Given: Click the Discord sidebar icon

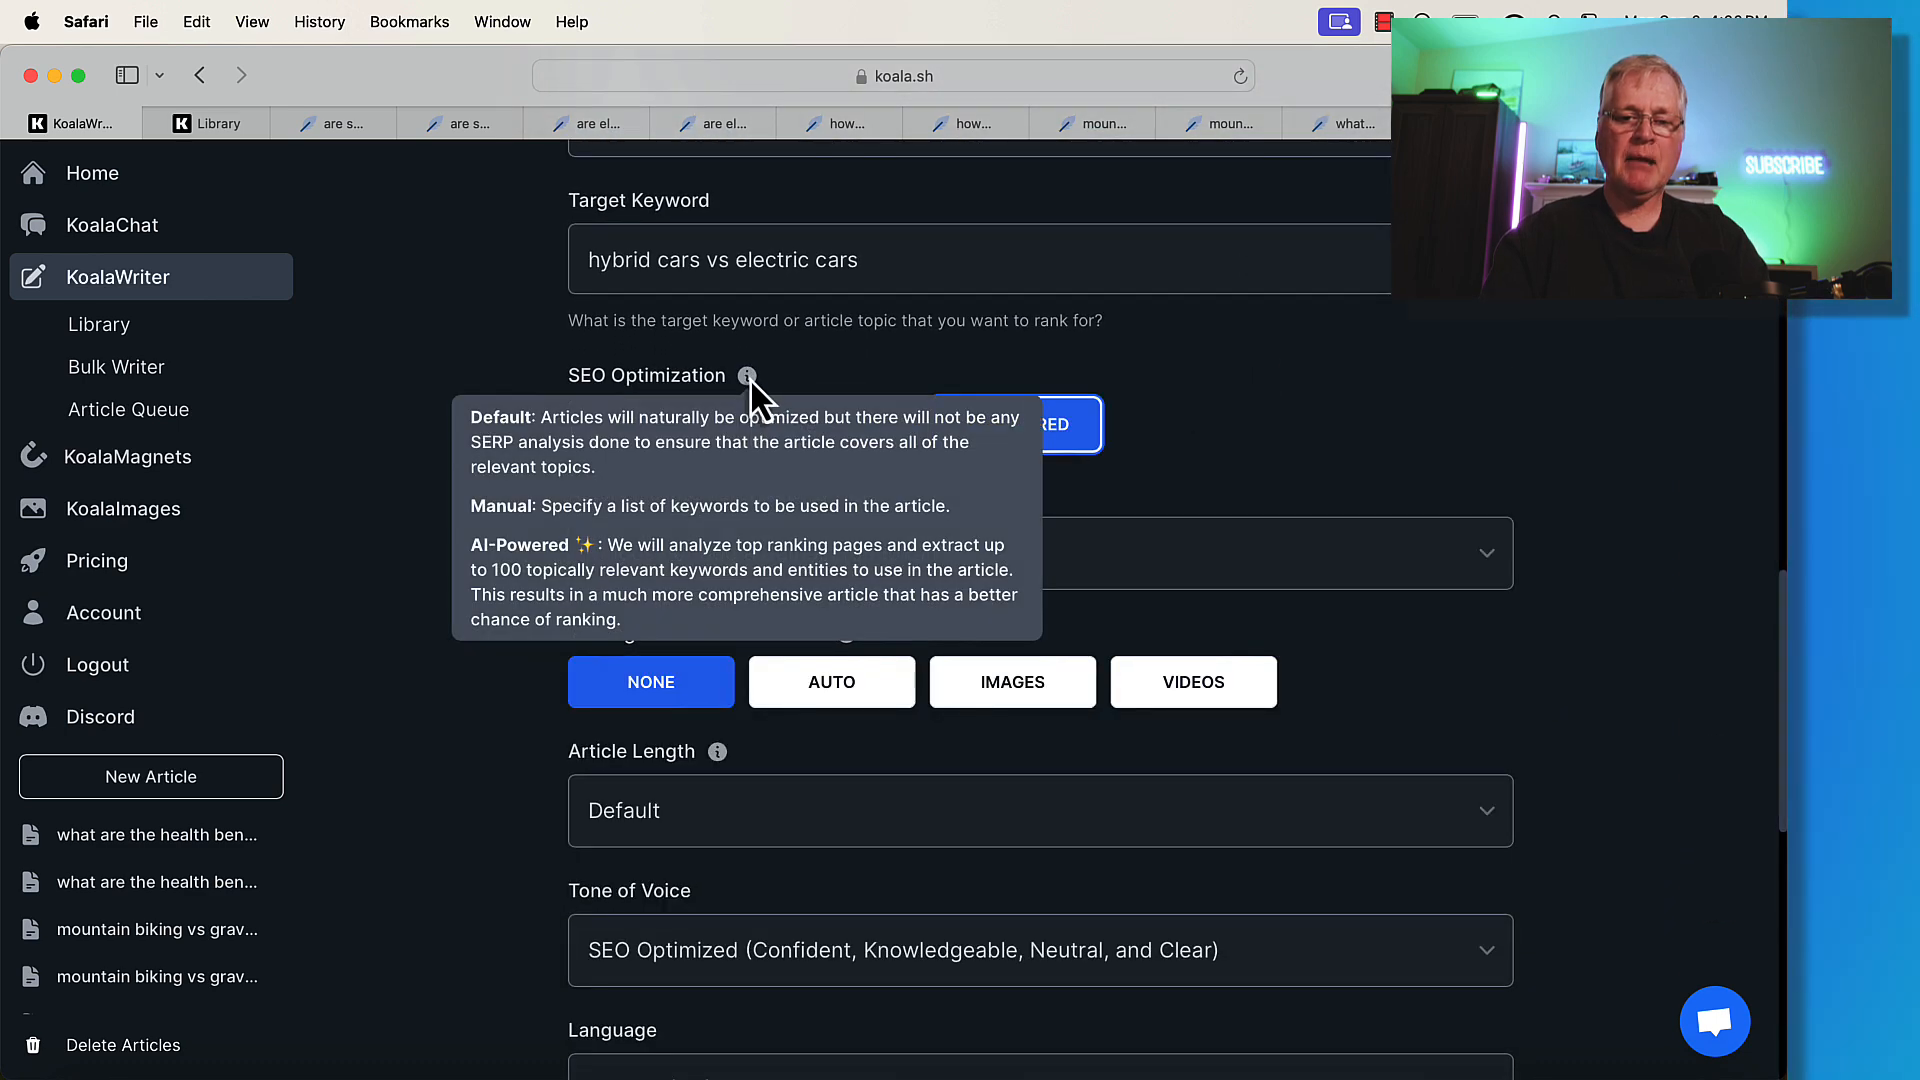Looking at the screenshot, I should [33, 716].
